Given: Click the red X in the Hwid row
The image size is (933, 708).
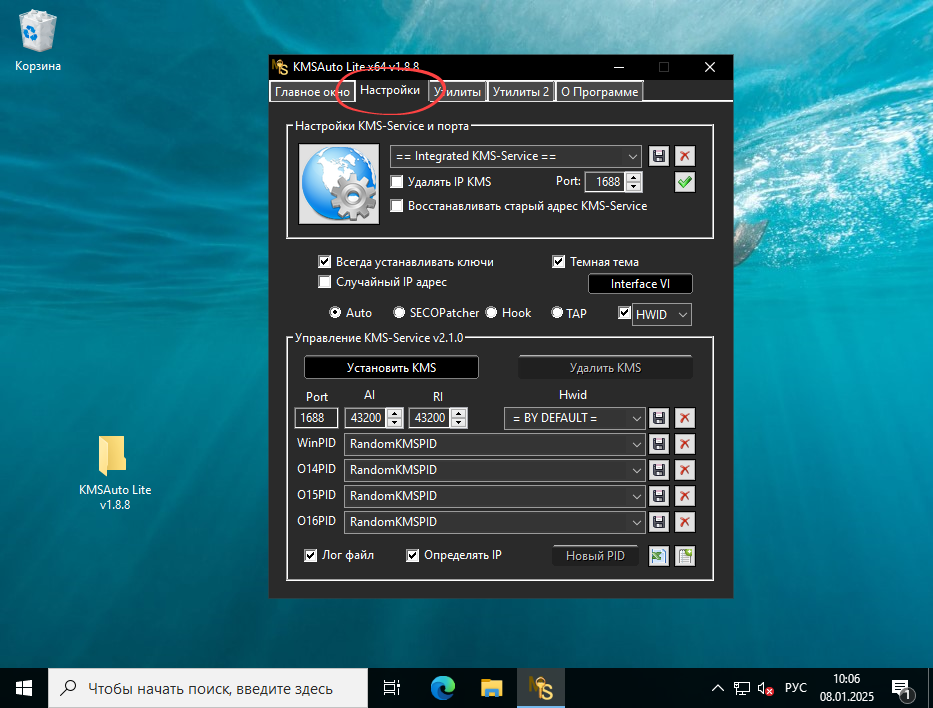Looking at the screenshot, I should point(685,418).
